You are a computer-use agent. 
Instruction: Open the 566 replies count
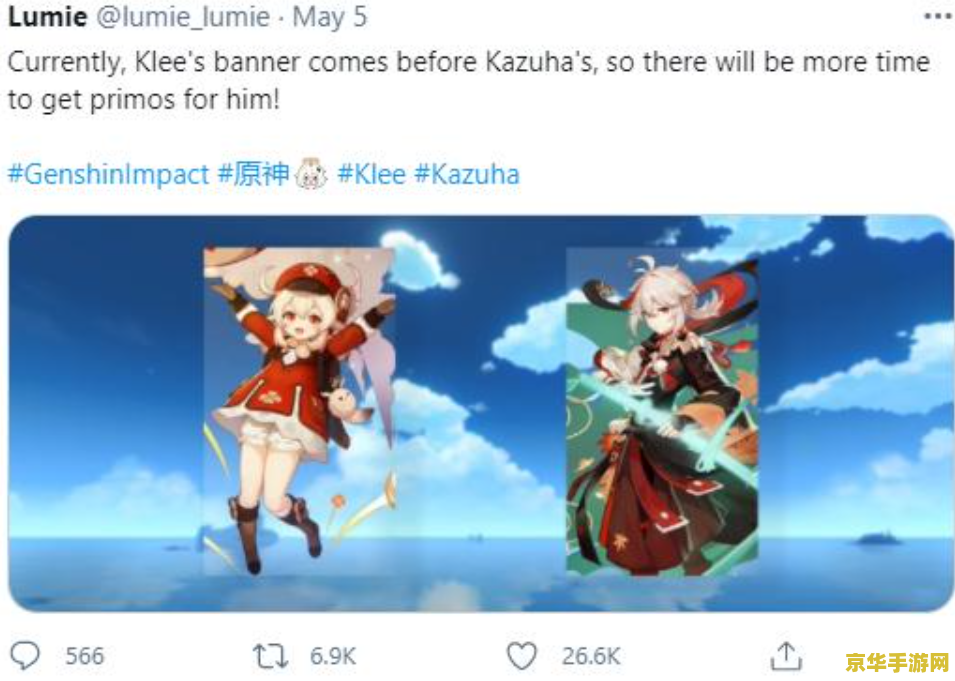[85, 657]
